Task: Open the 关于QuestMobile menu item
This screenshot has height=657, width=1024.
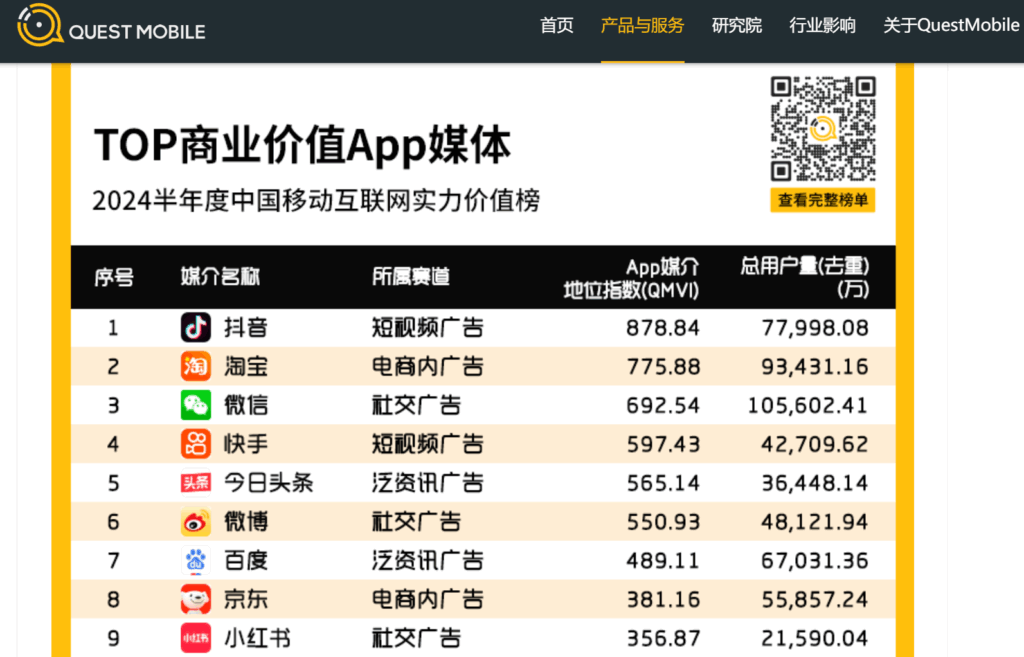Action: [951, 26]
